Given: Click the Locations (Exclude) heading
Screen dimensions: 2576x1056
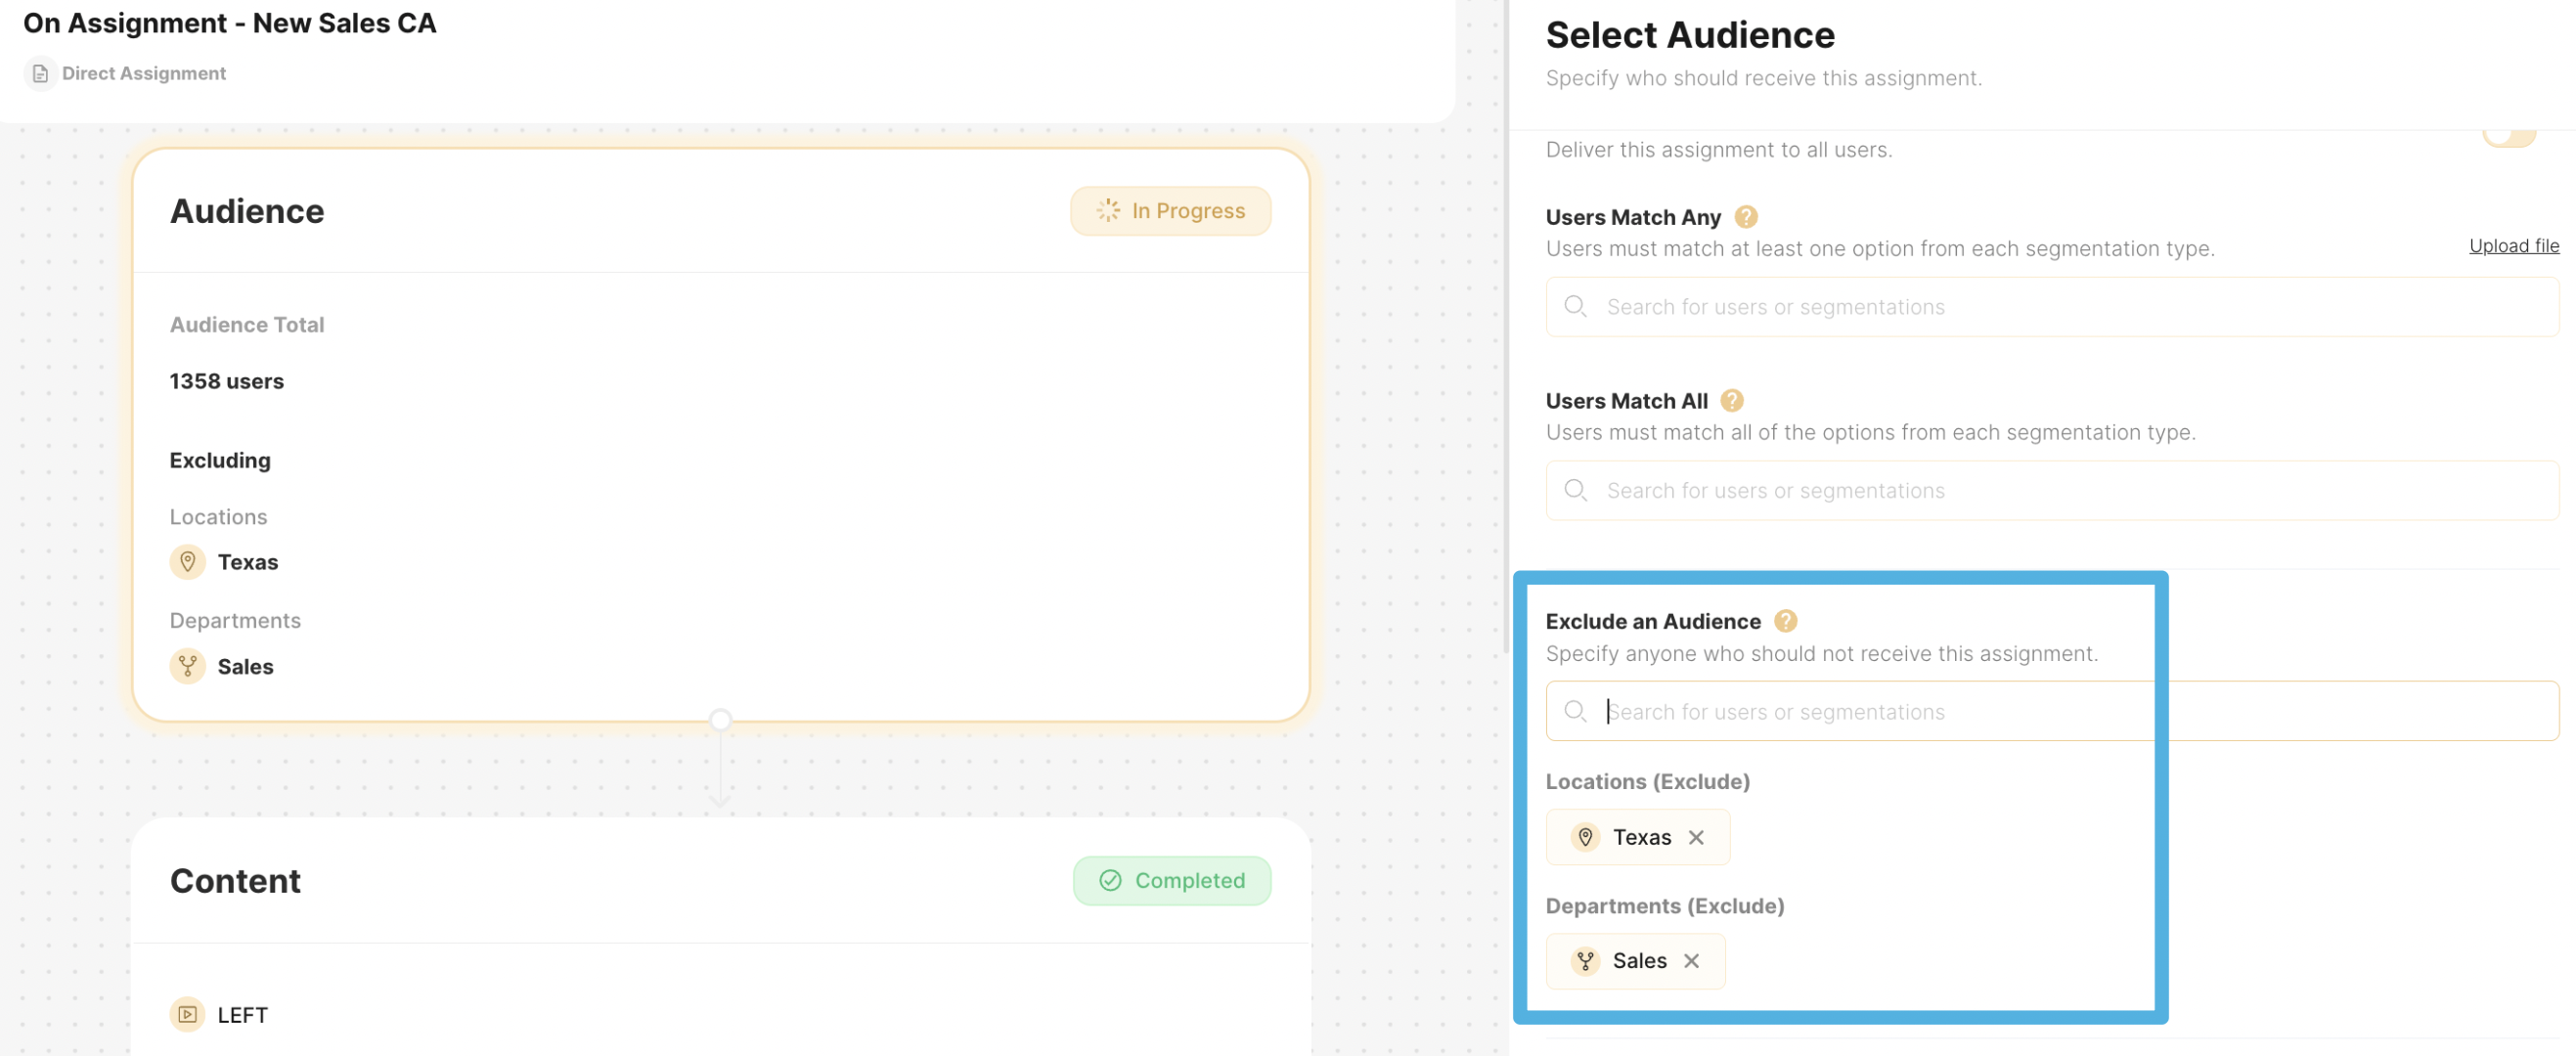Looking at the screenshot, I should coord(1647,782).
